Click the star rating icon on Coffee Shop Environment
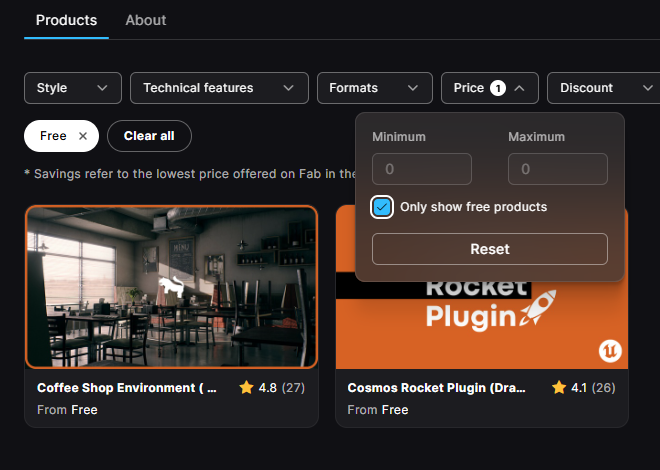This screenshot has height=470, width=660. click(246, 387)
